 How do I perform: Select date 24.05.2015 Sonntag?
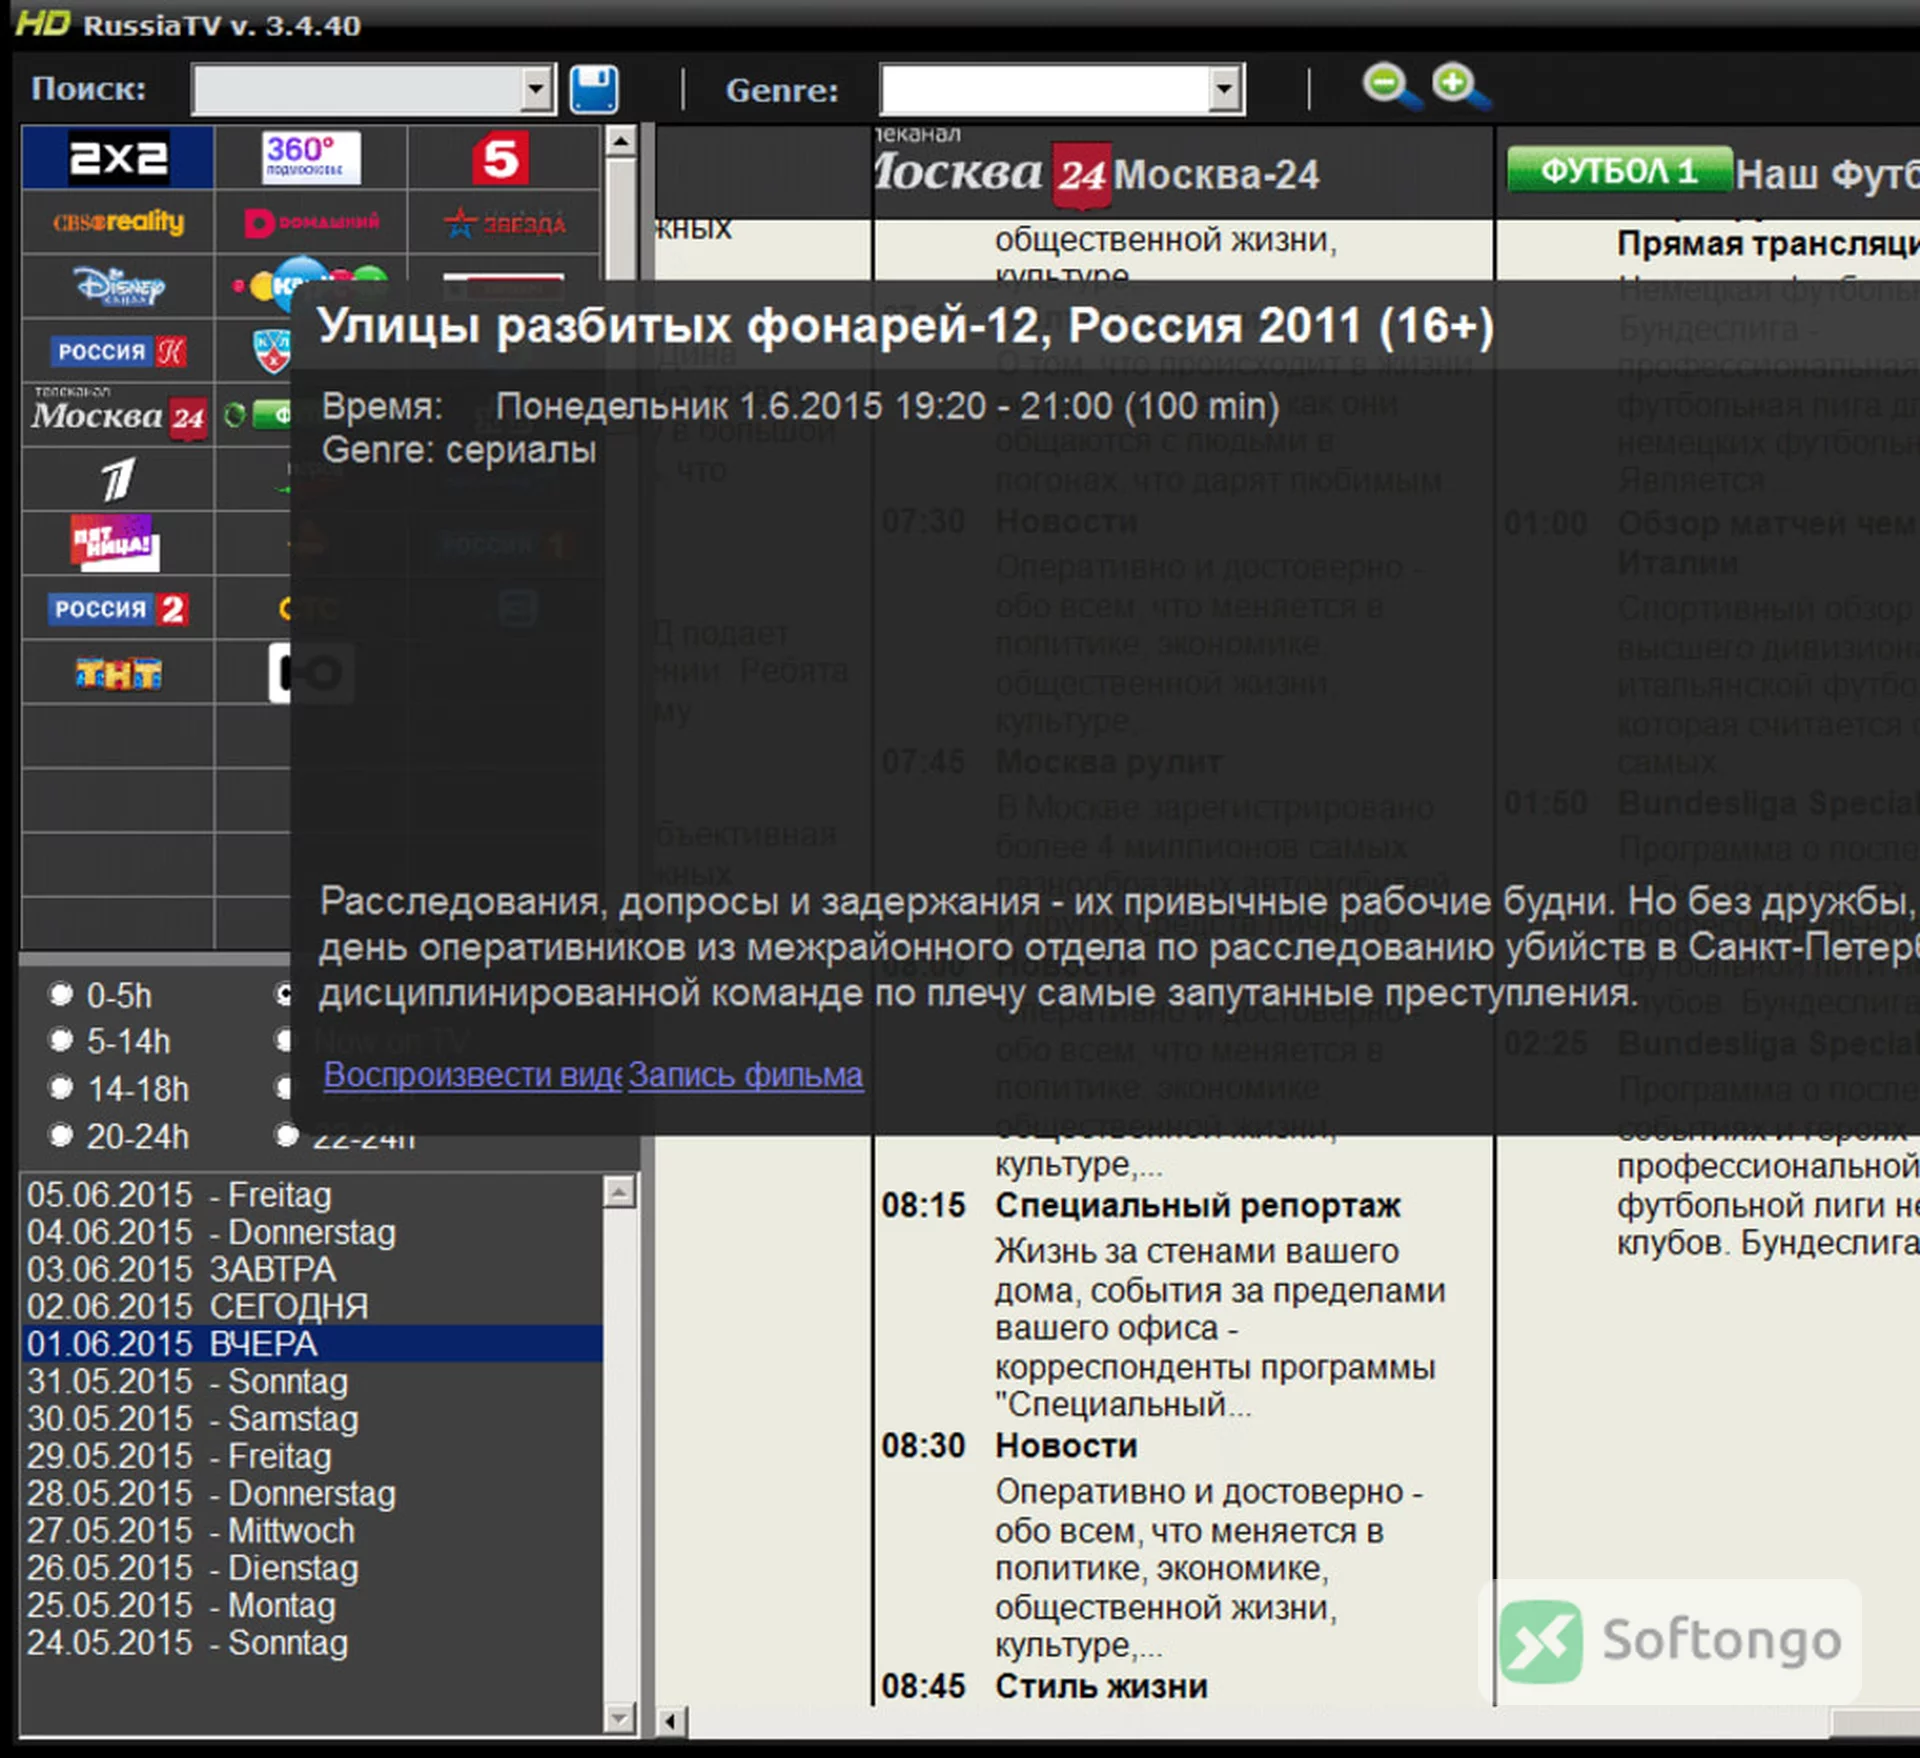[312, 1642]
